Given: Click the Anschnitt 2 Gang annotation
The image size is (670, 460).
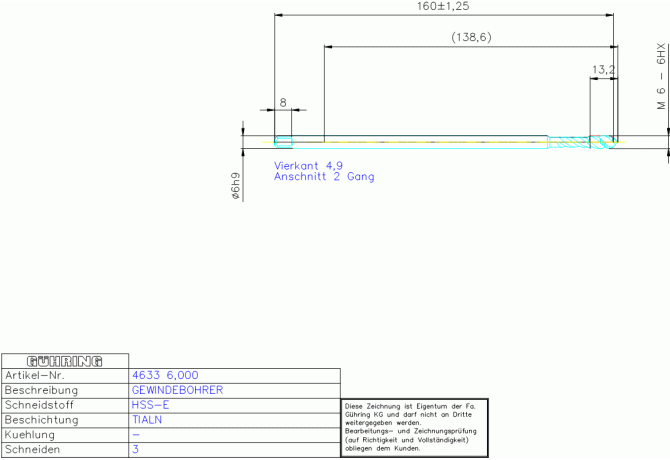Looking at the screenshot, I should point(324,176).
